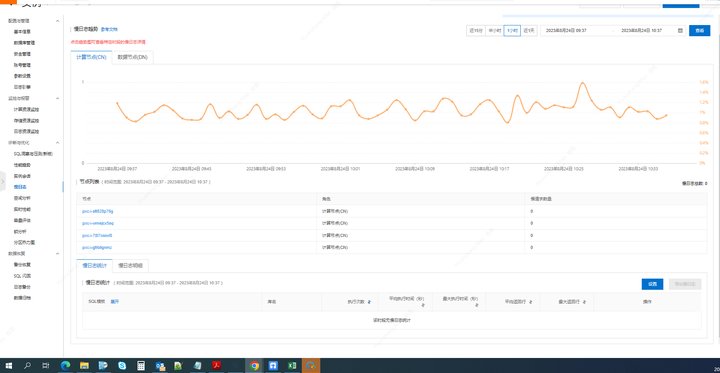Expand the left edge panel handle arrow
The image size is (720, 373).
coord(3,181)
